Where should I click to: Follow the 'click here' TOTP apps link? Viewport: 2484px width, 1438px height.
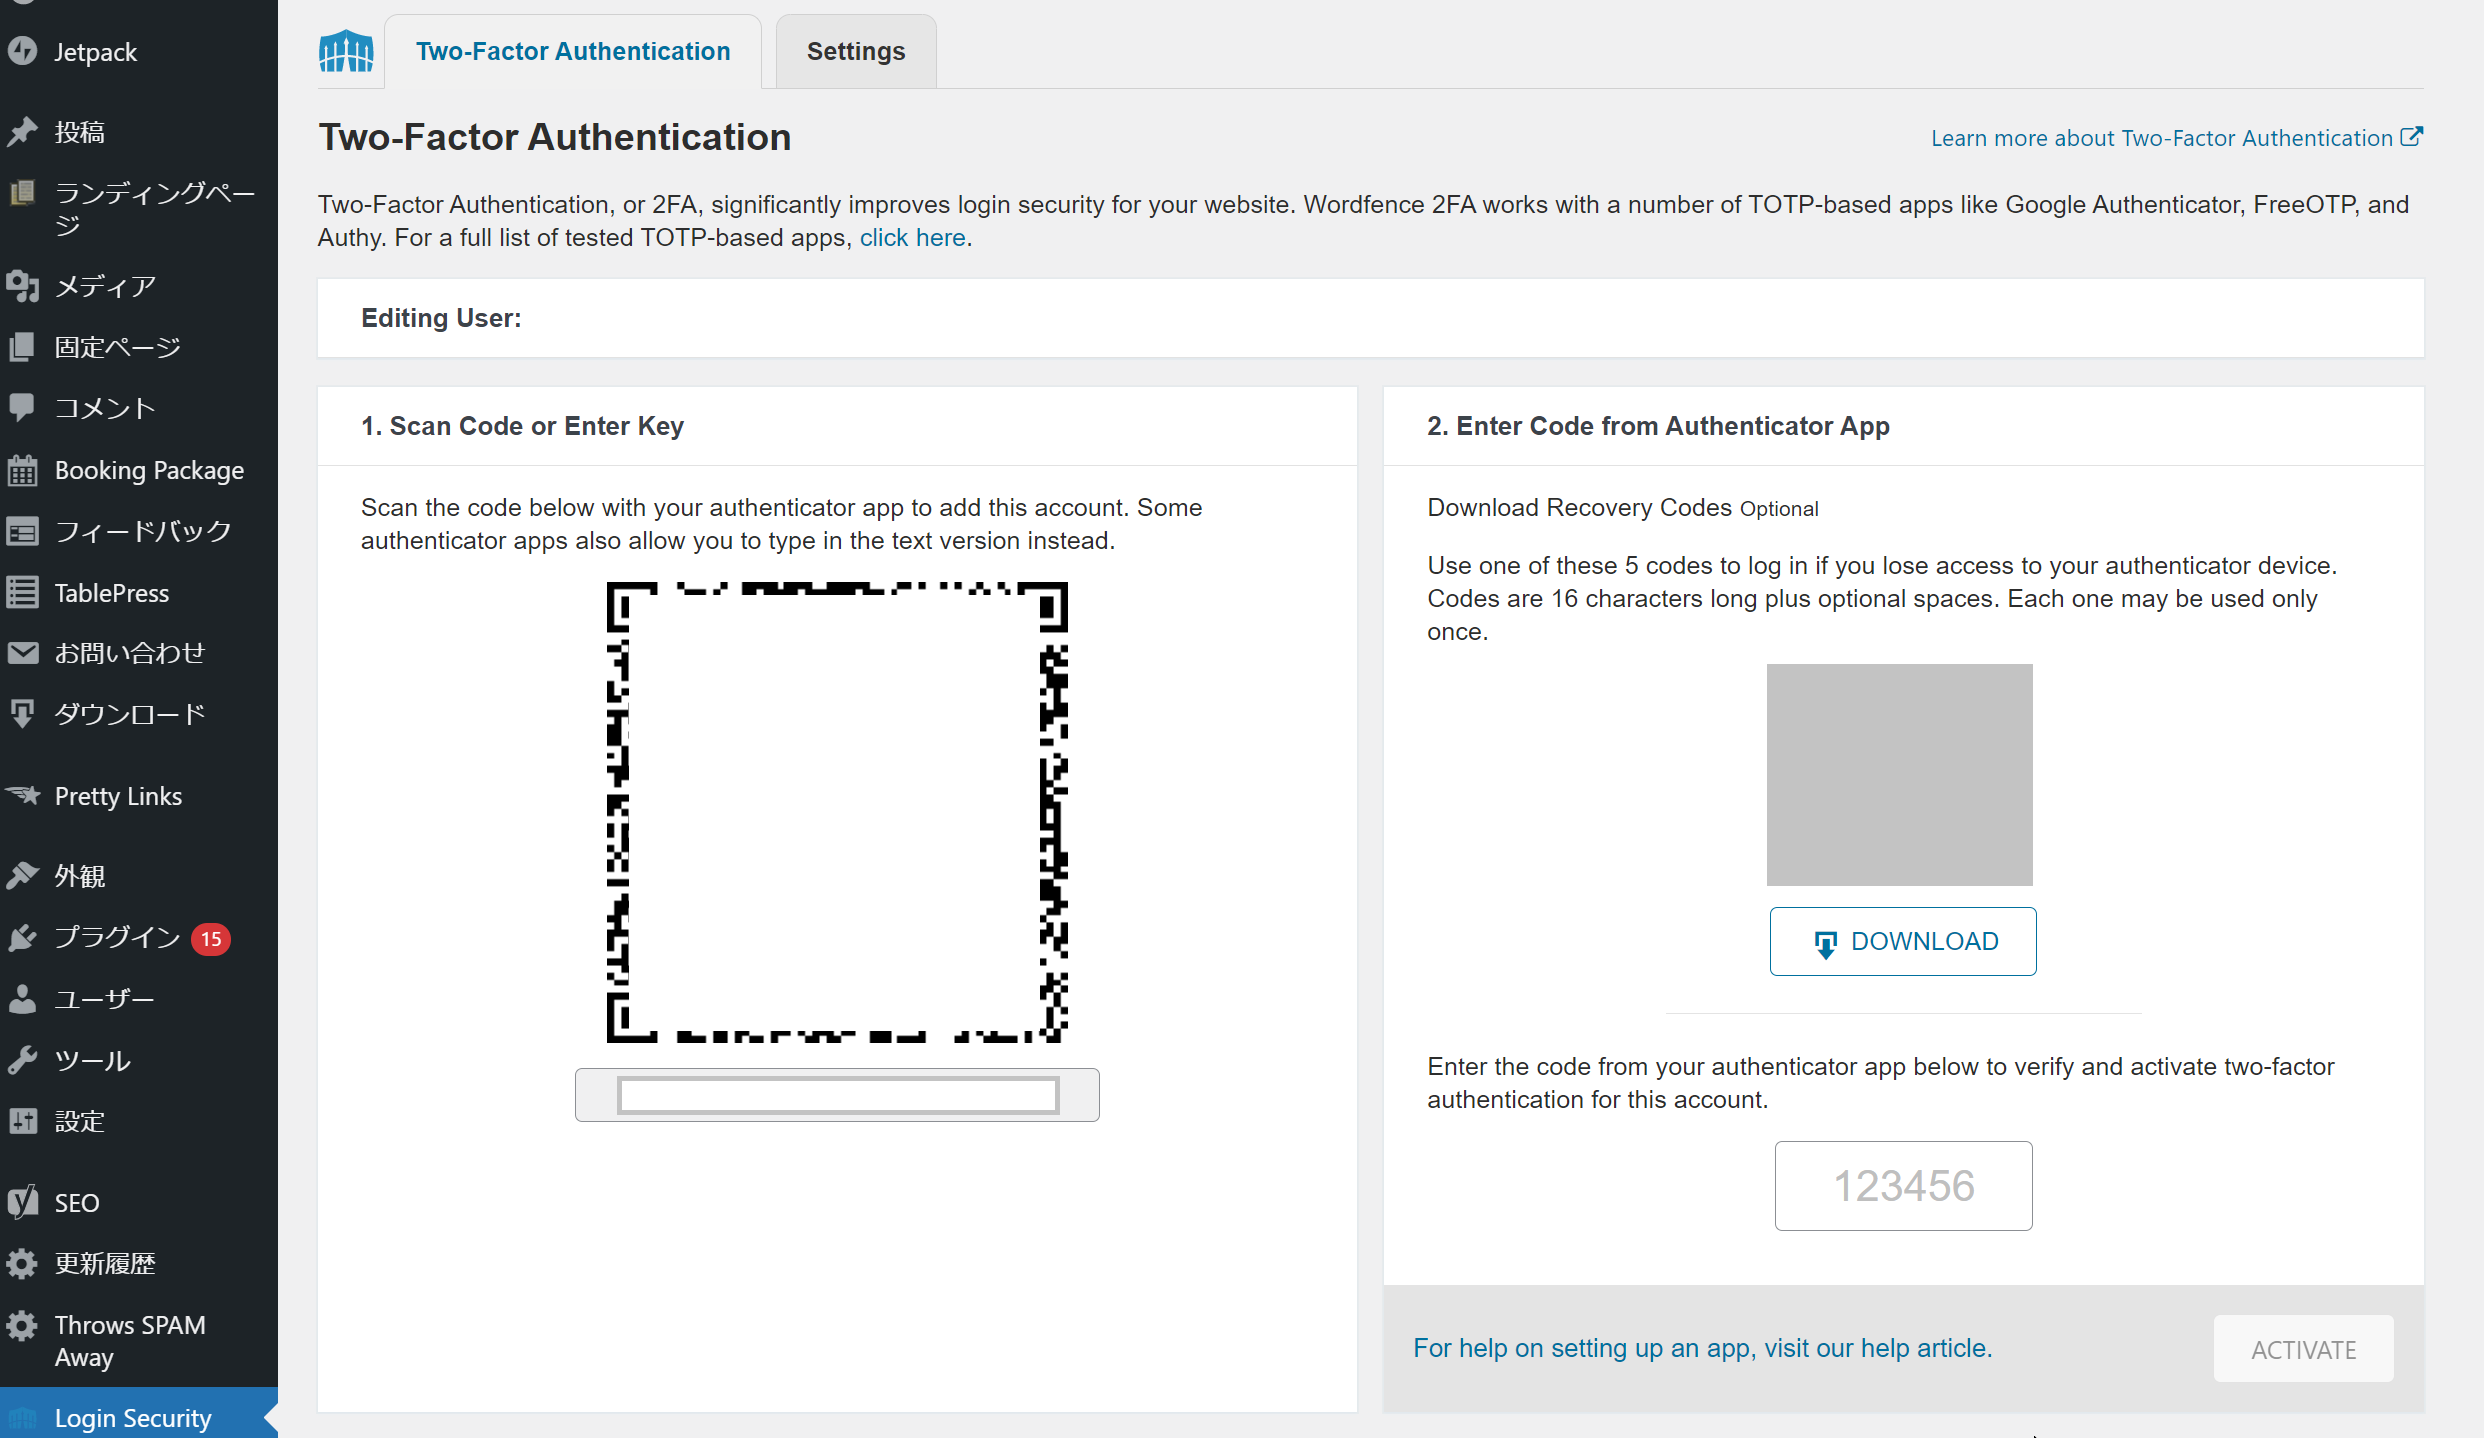click(x=912, y=238)
